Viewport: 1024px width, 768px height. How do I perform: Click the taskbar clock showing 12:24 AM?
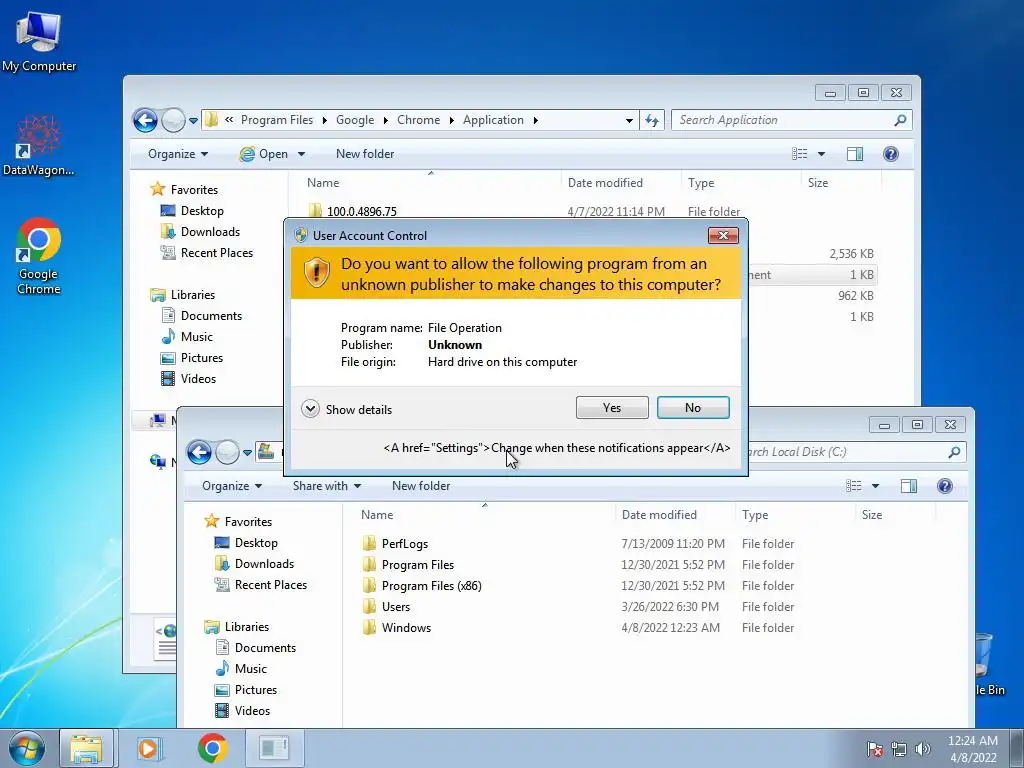click(973, 749)
